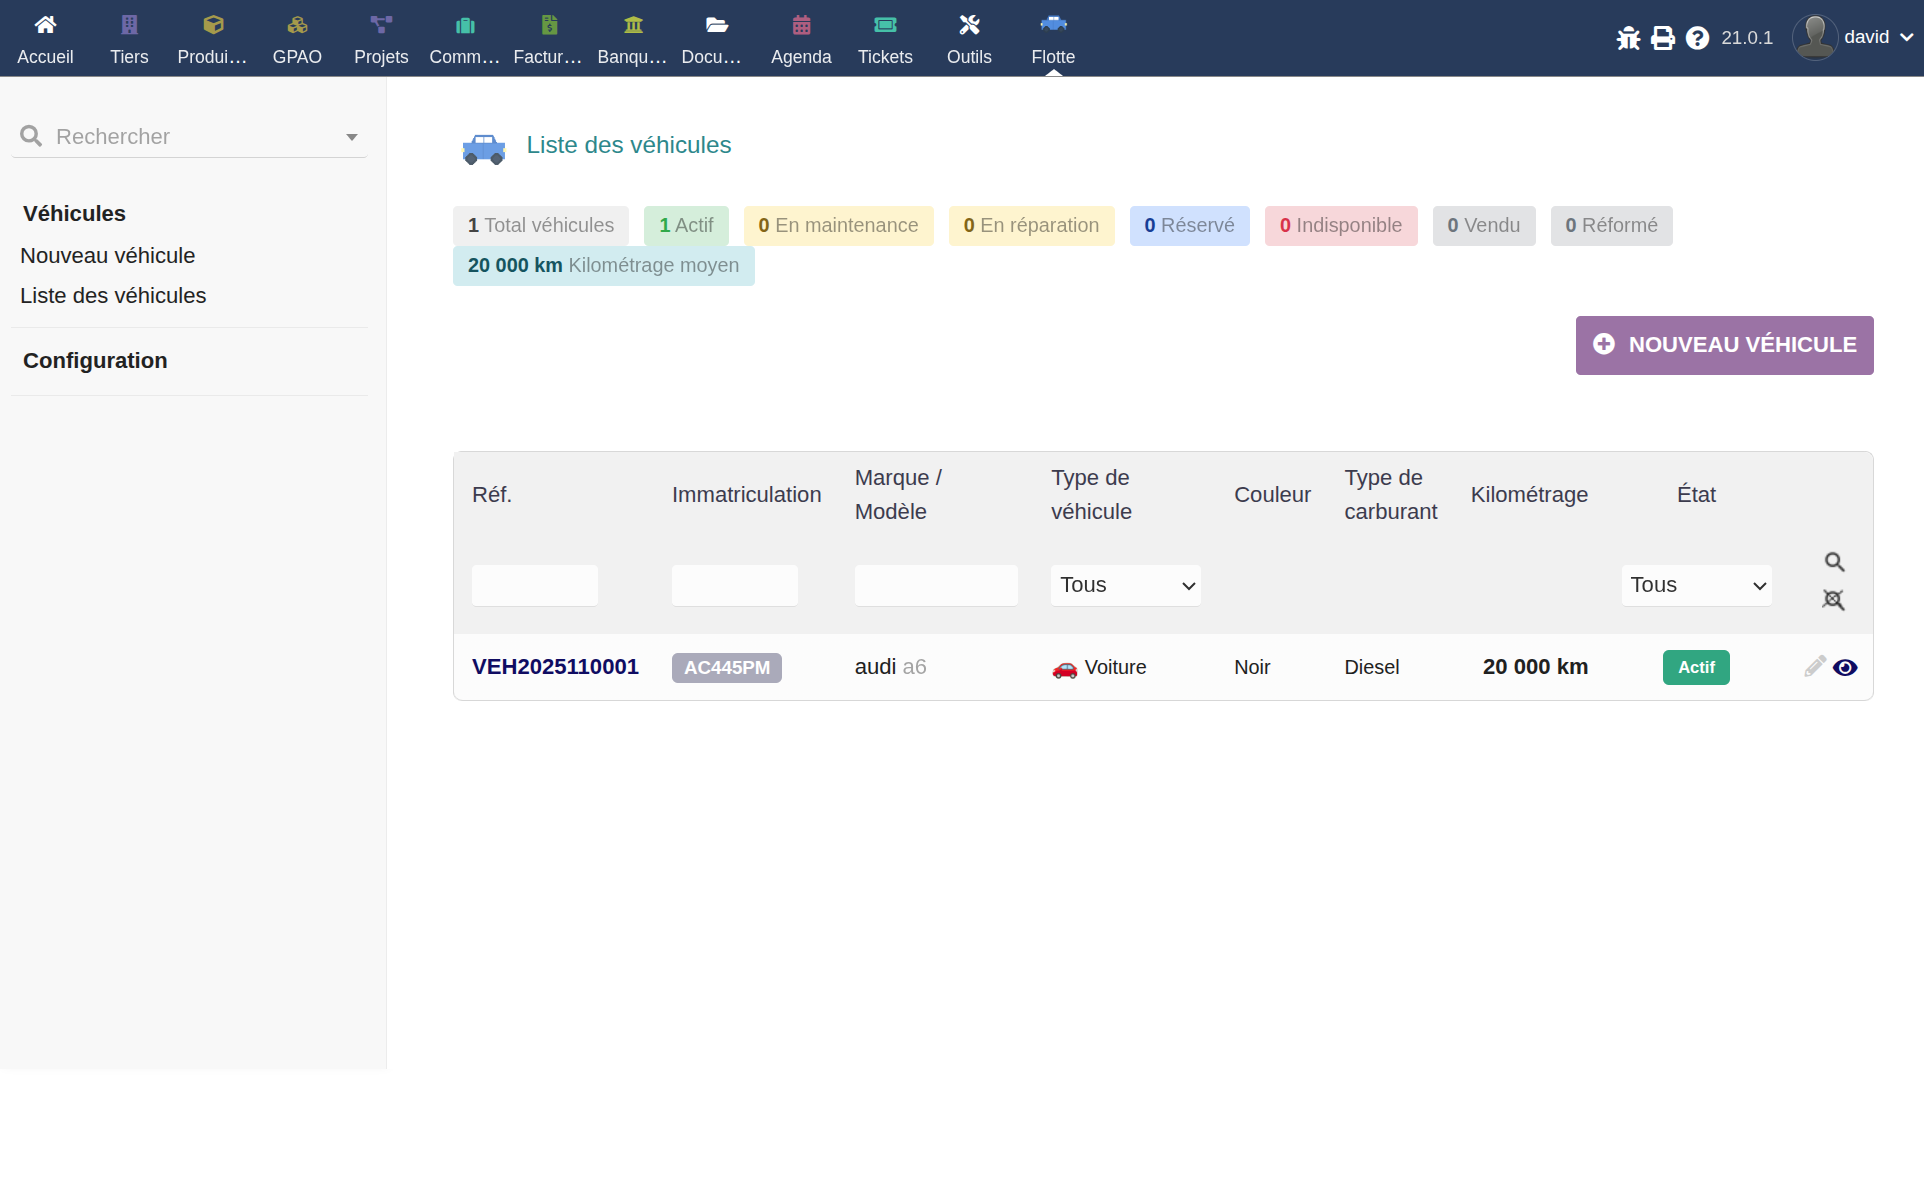The image size is (1924, 1179).
Task: Click the green Actif state badge in row
Action: point(1696,667)
